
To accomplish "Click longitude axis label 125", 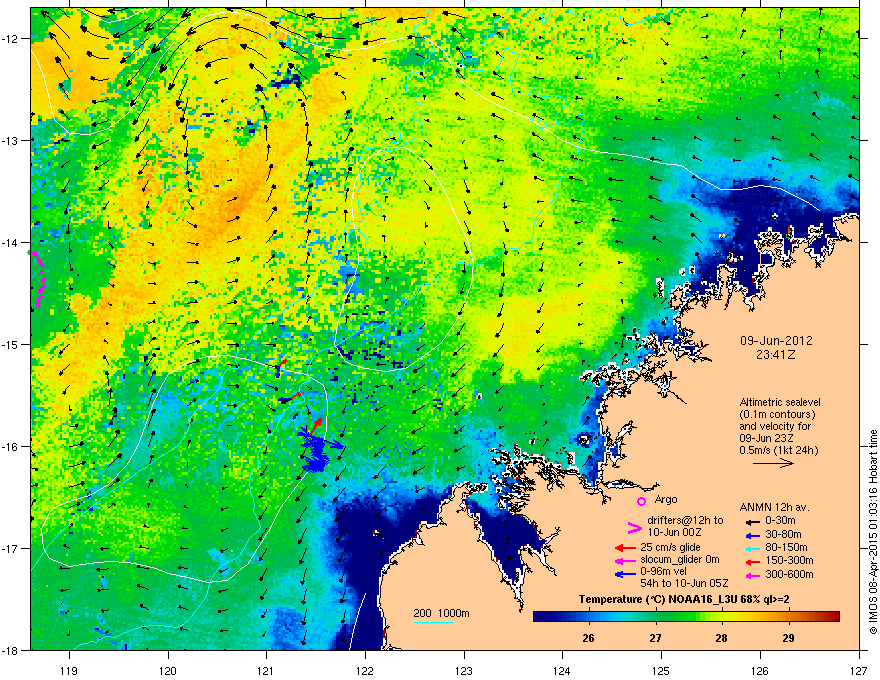I will 661,670.
